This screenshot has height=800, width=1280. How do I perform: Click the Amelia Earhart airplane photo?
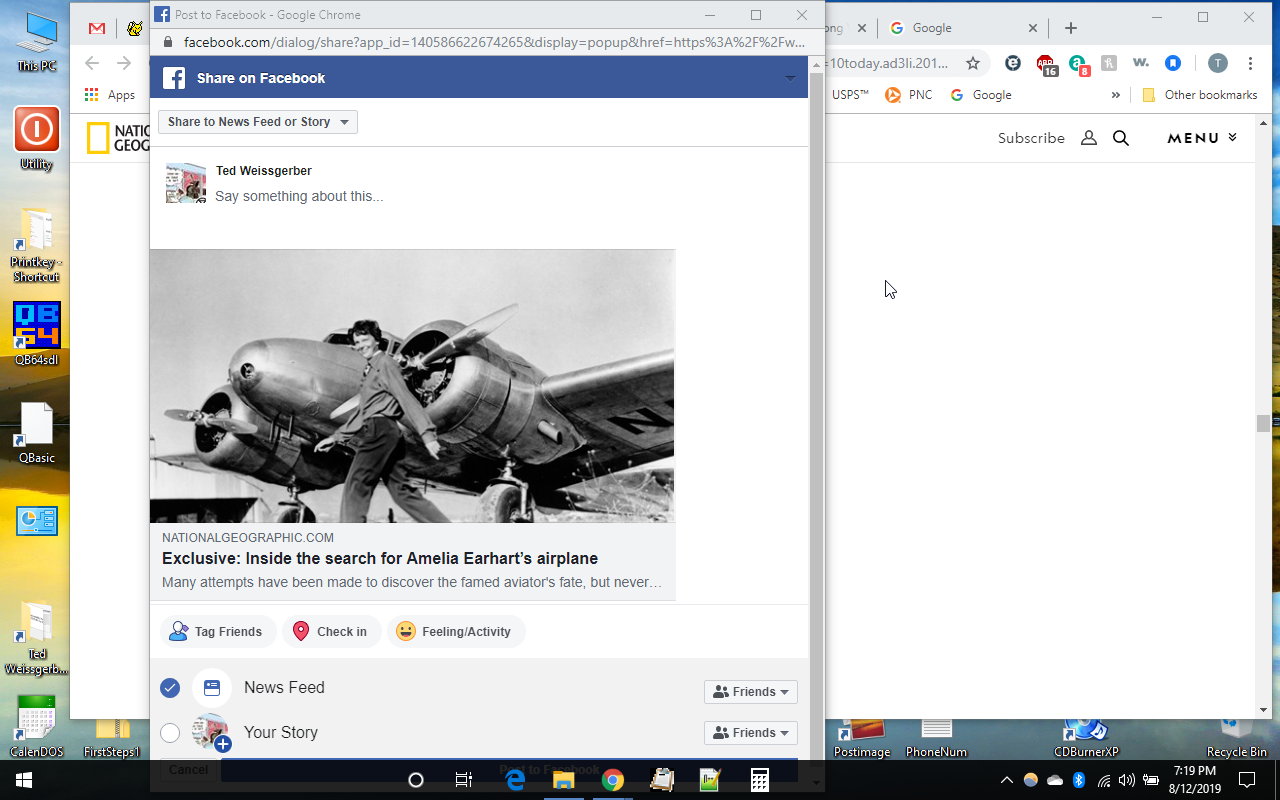(x=412, y=386)
